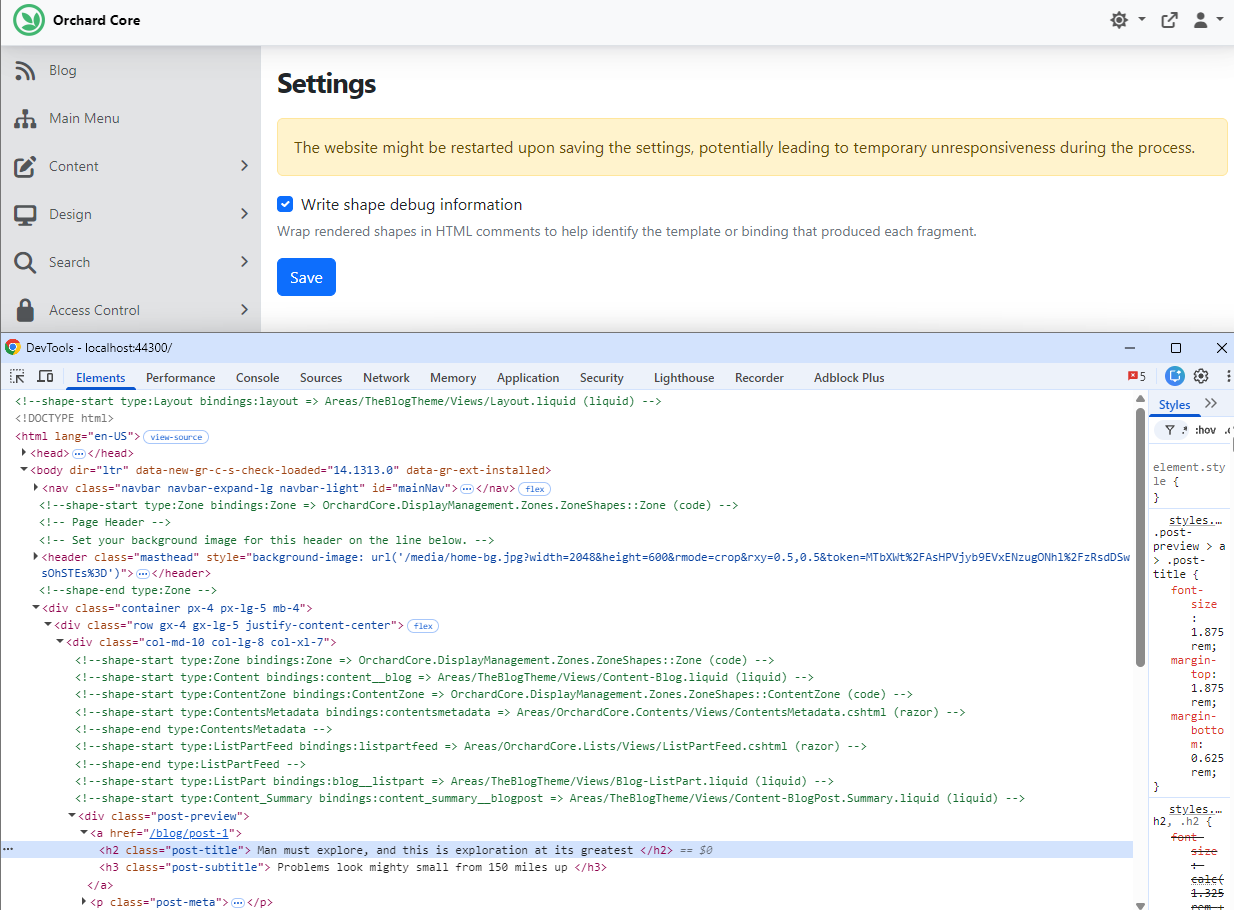Viewport: 1234px width, 910px height.
Task: Switch to the Memory tab
Action: (x=453, y=378)
